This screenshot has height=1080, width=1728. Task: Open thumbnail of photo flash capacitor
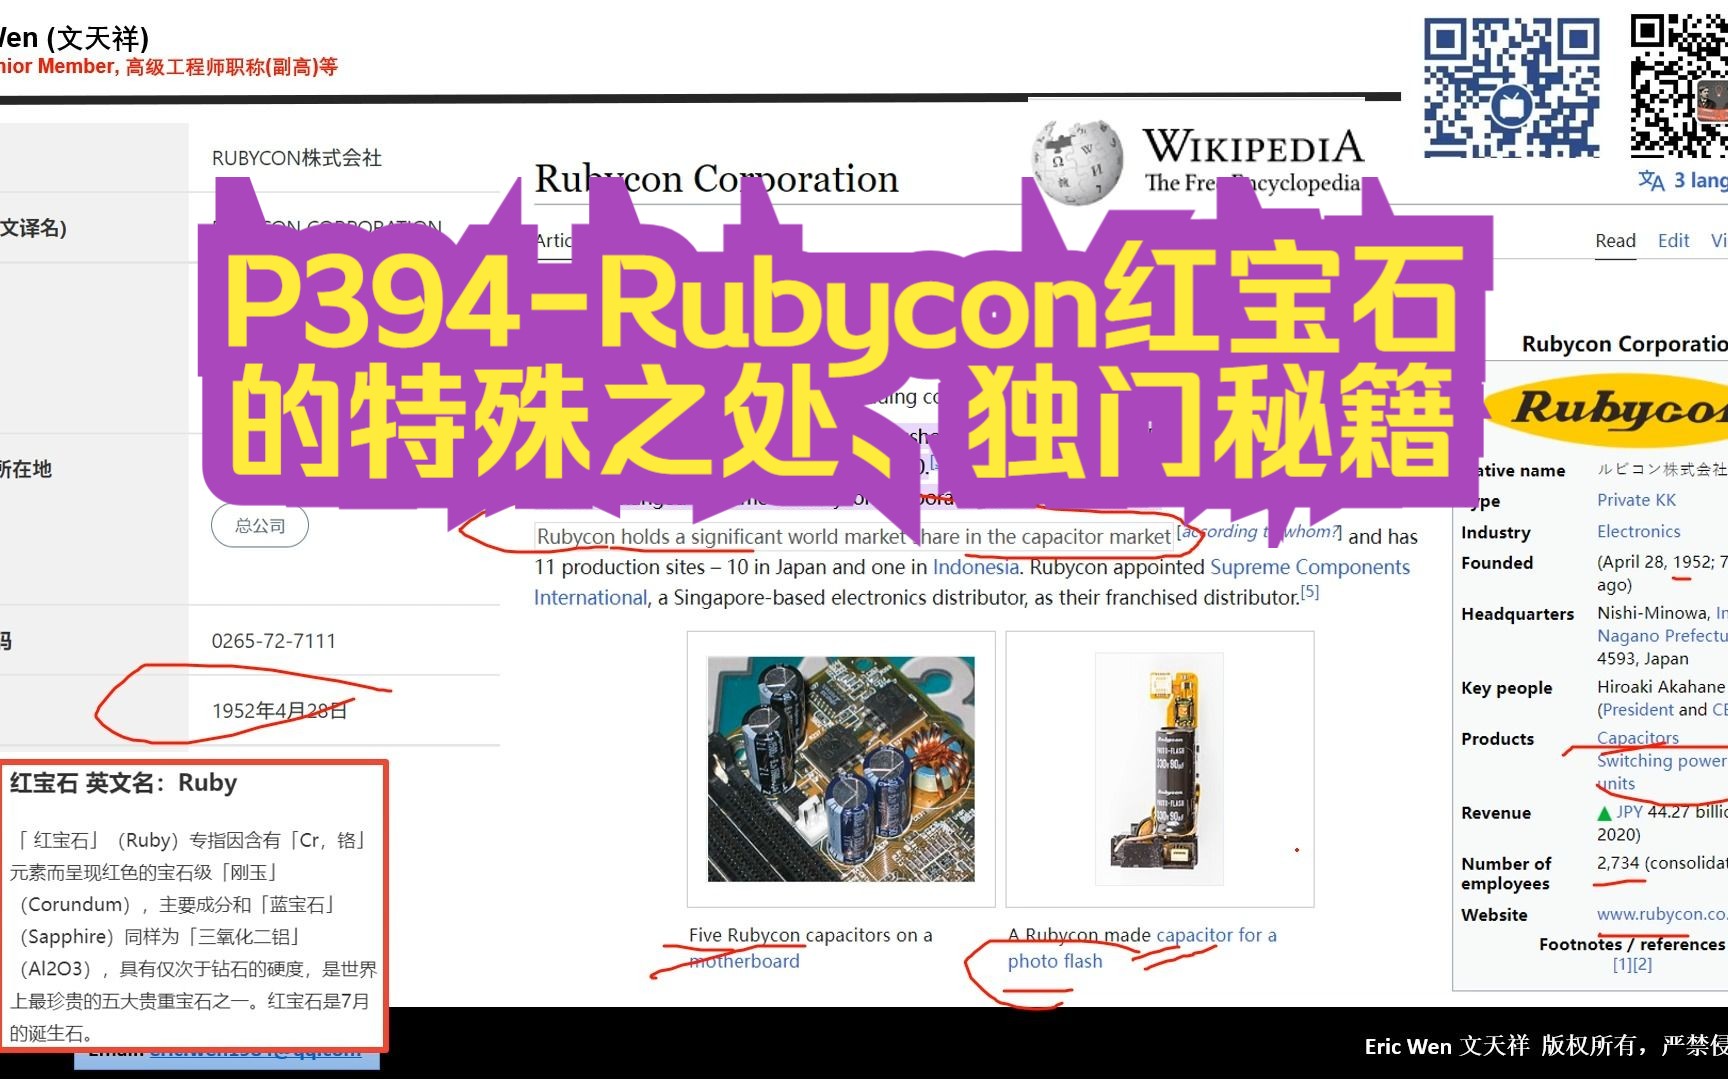[x=1159, y=769]
